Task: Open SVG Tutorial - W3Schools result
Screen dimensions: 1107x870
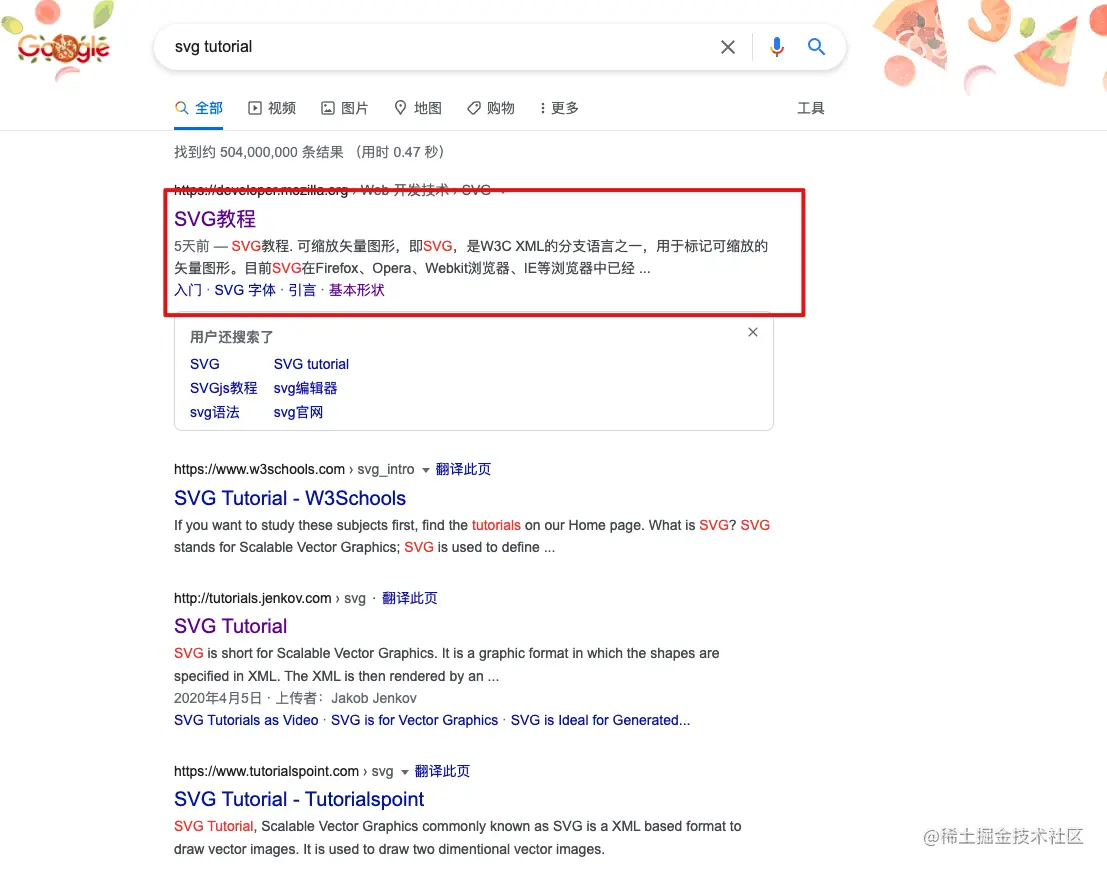Action: click(290, 499)
